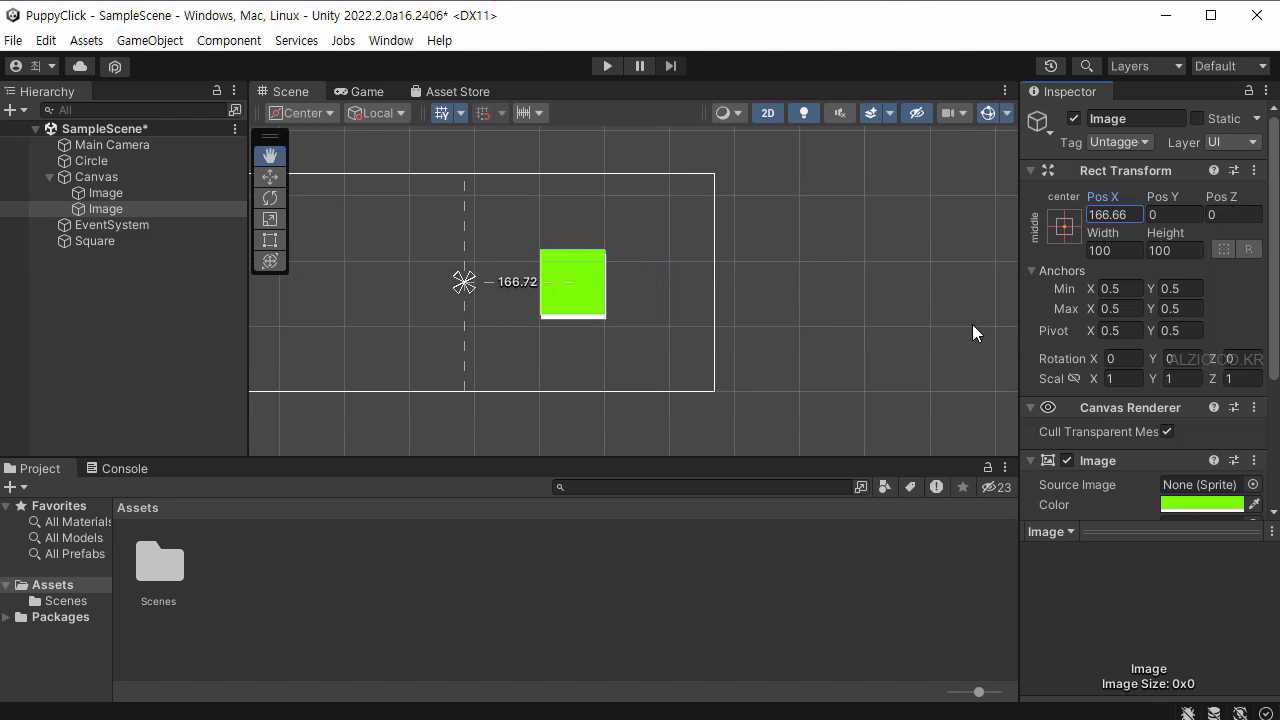The width and height of the screenshot is (1280, 720).
Task: Open Local handle rotation dropdown
Action: coord(377,113)
